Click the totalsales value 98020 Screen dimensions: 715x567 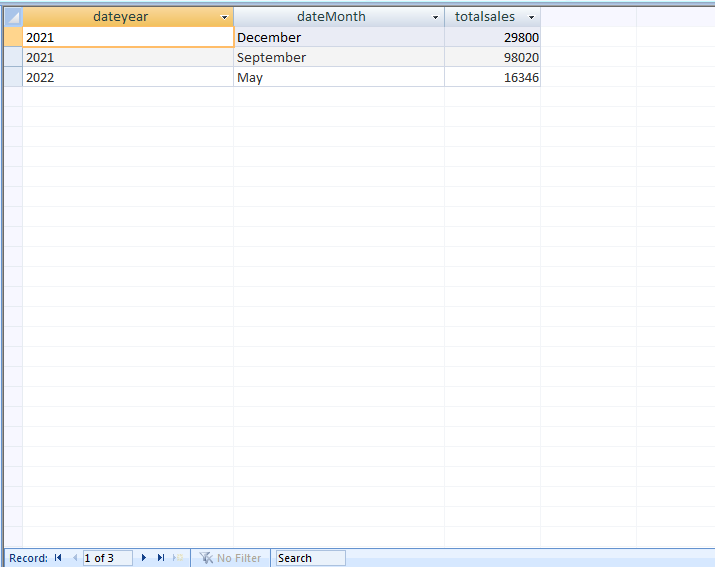(x=492, y=57)
